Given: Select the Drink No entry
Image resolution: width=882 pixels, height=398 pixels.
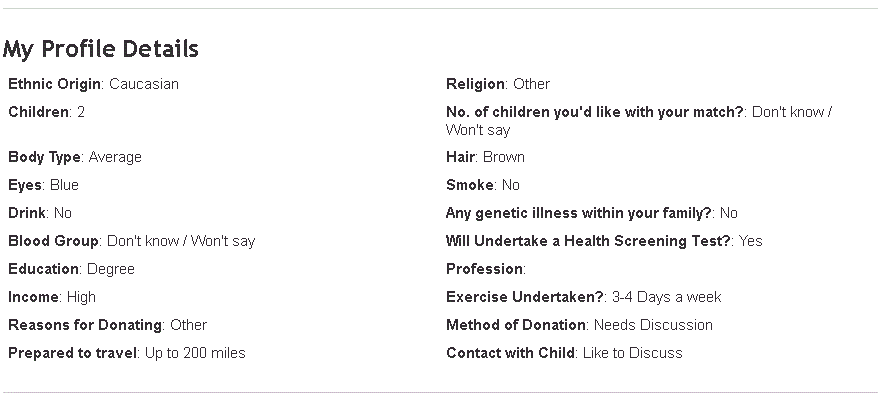Looking at the screenshot, I should tap(40, 214).
